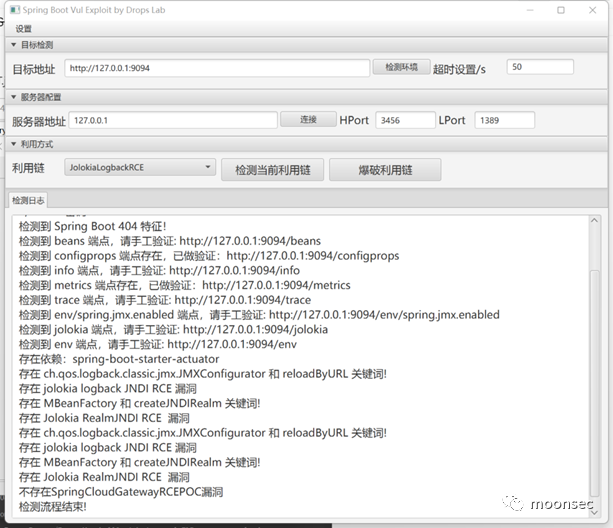Open the 设置 menu
The height and width of the screenshot is (528, 613).
pyautogui.click(x=23, y=29)
